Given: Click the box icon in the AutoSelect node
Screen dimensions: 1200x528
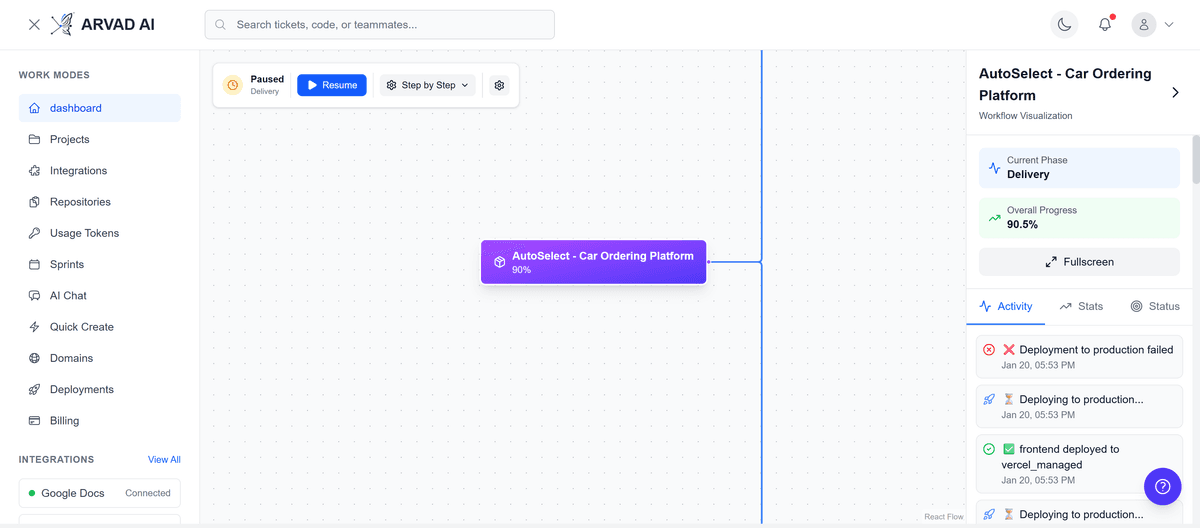Looking at the screenshot, I should point(500,262).
